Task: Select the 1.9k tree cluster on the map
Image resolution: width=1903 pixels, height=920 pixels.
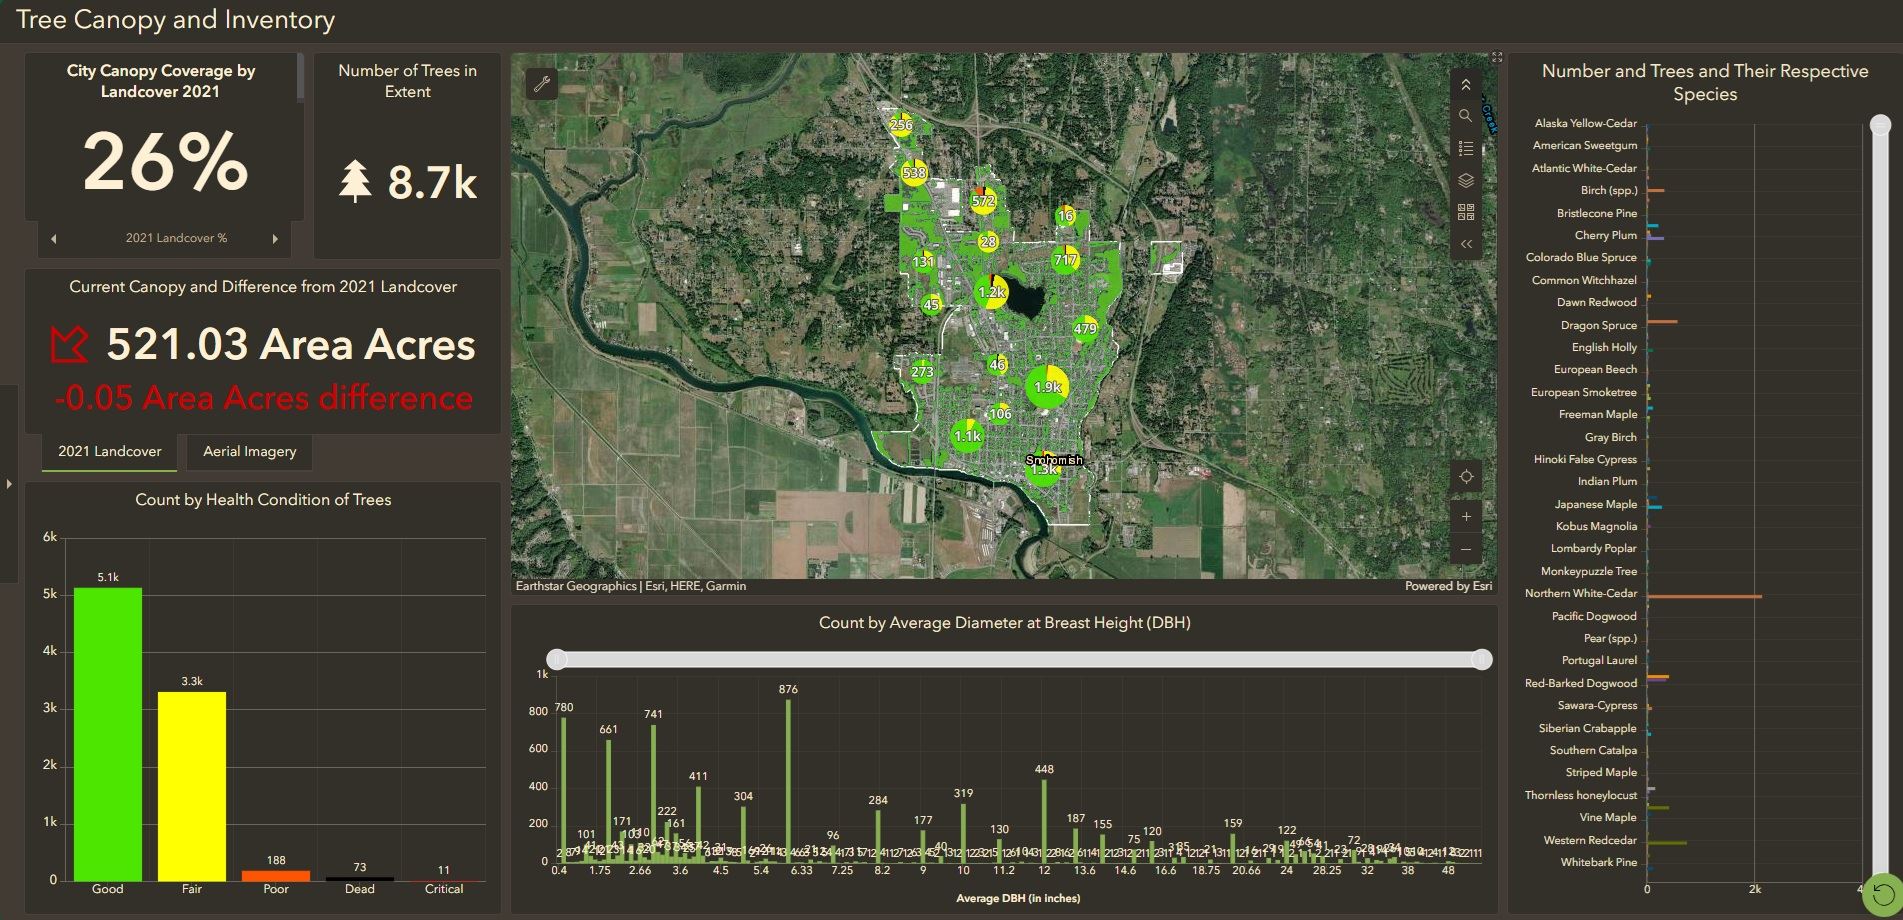Action: [1046, 383]
